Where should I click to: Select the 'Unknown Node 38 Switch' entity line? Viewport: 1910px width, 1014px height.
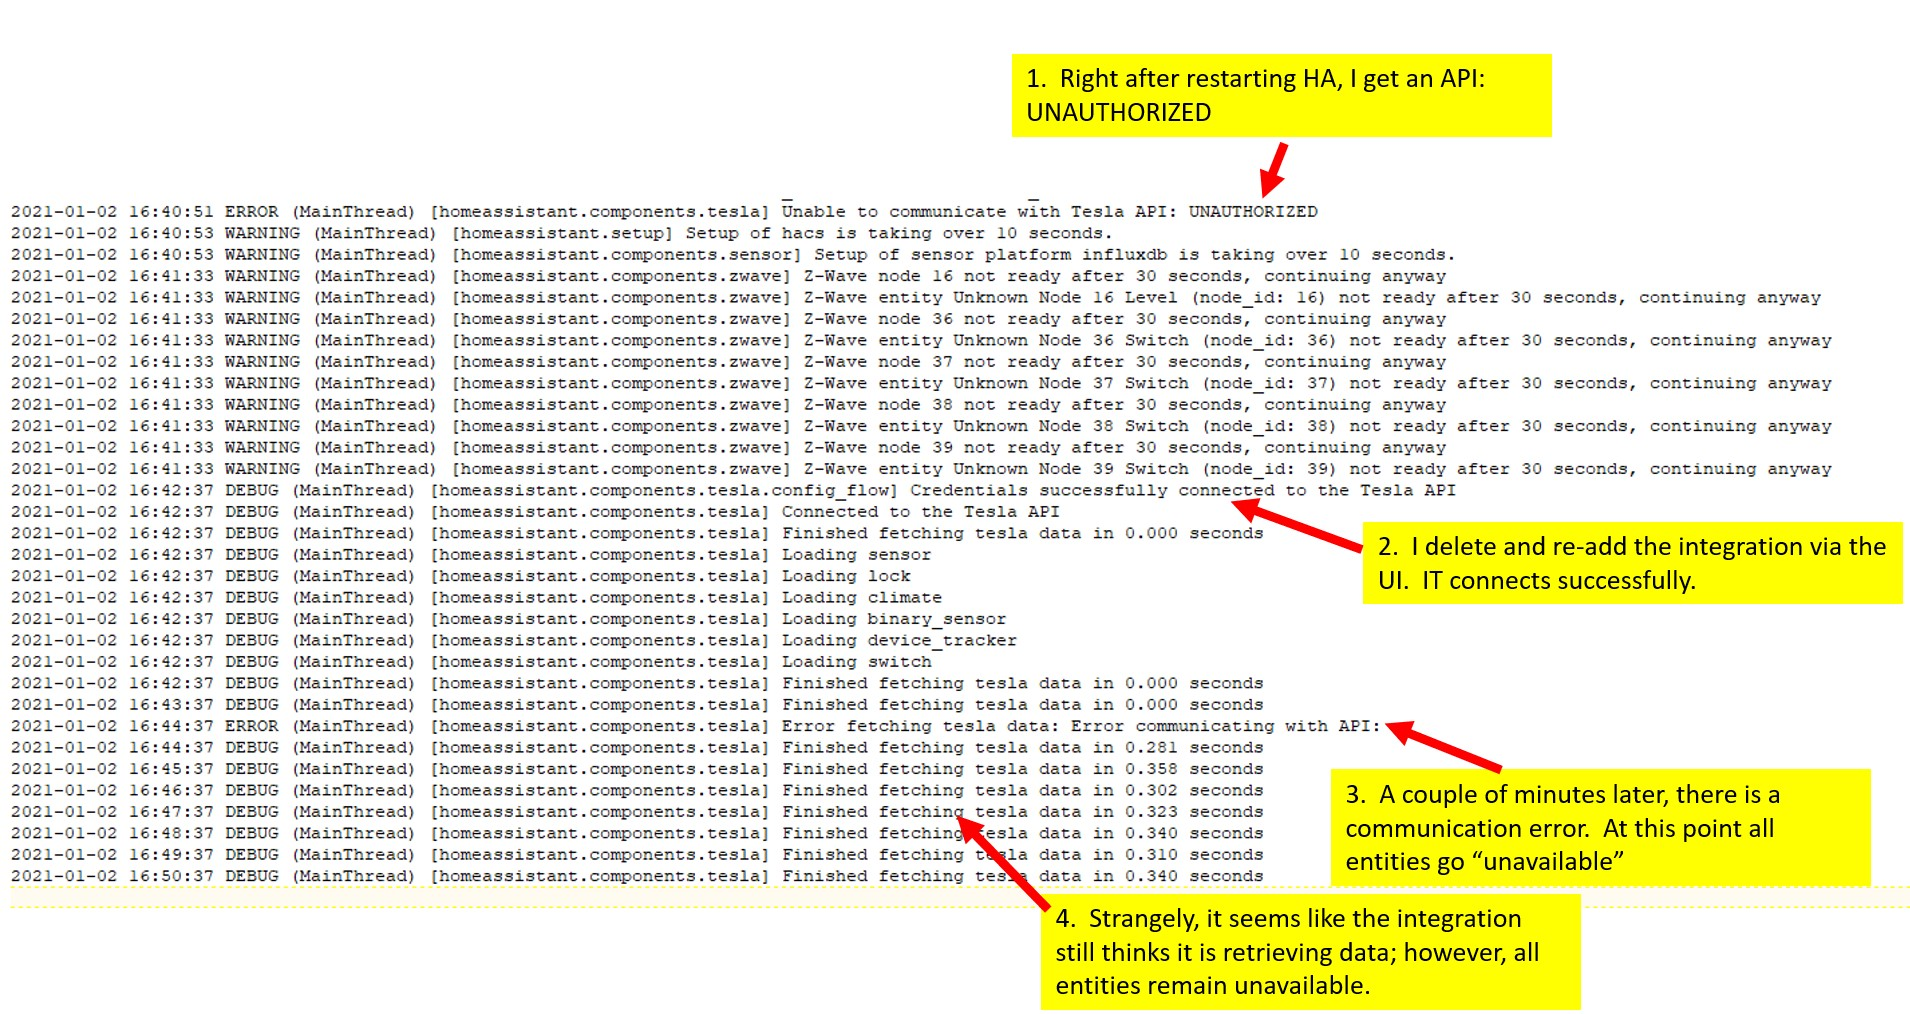[x=921, y=426]
